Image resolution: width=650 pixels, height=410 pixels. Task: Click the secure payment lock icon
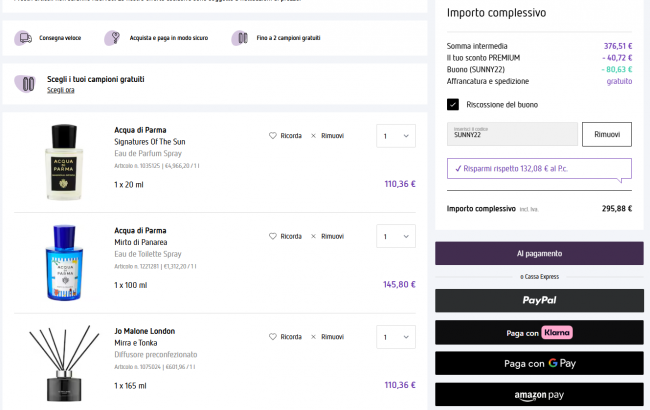tap(112, 38)
